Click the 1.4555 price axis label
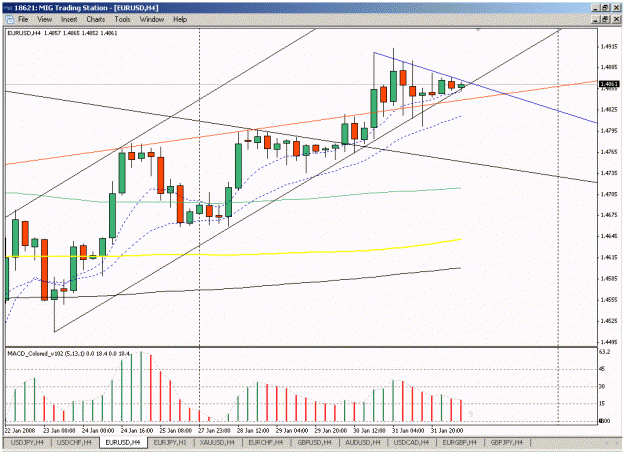The width and height of the screenshot is (625, 452). [609, 300]
